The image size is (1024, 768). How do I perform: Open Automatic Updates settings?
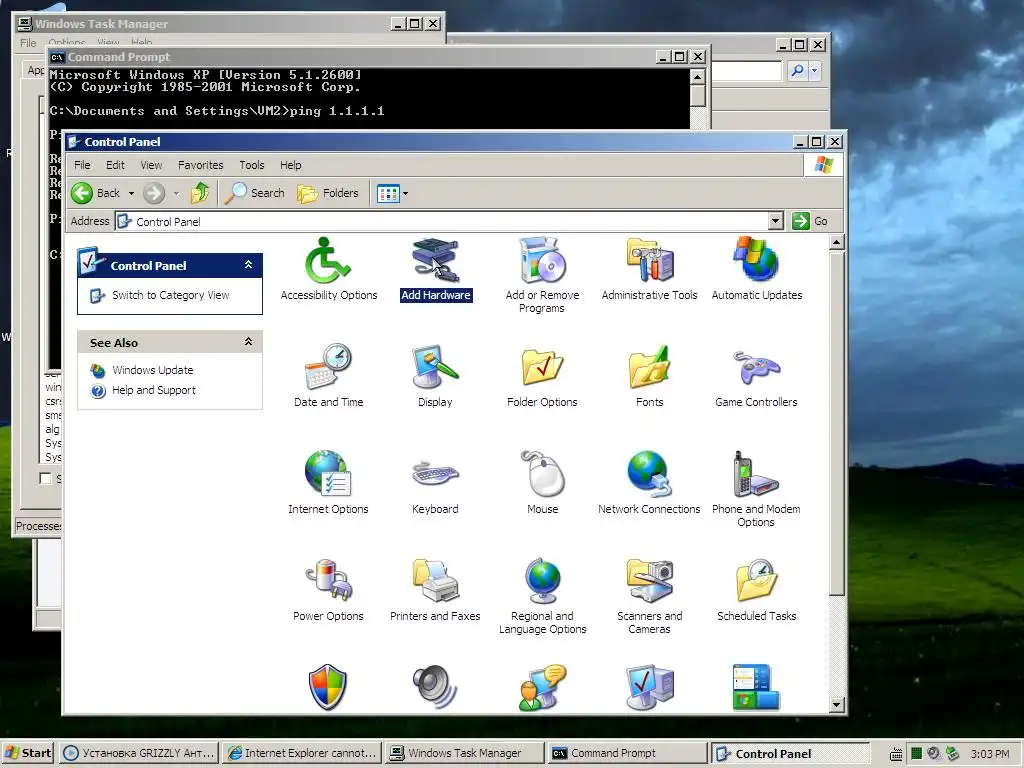pos(756,269)
